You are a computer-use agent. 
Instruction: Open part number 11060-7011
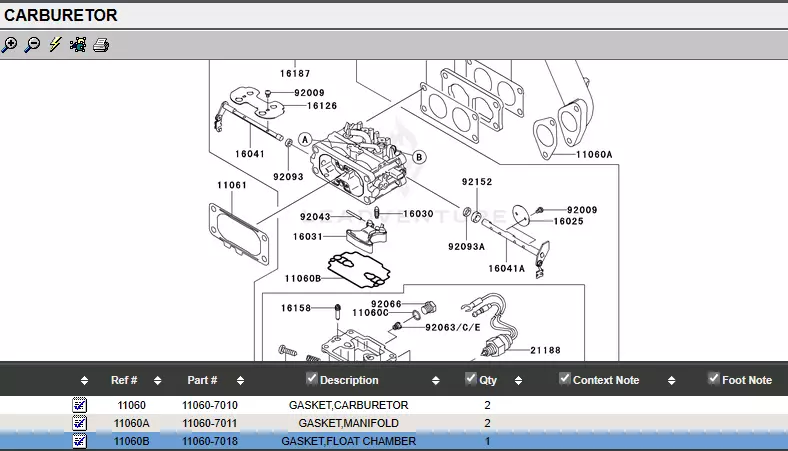coord(210,423)
